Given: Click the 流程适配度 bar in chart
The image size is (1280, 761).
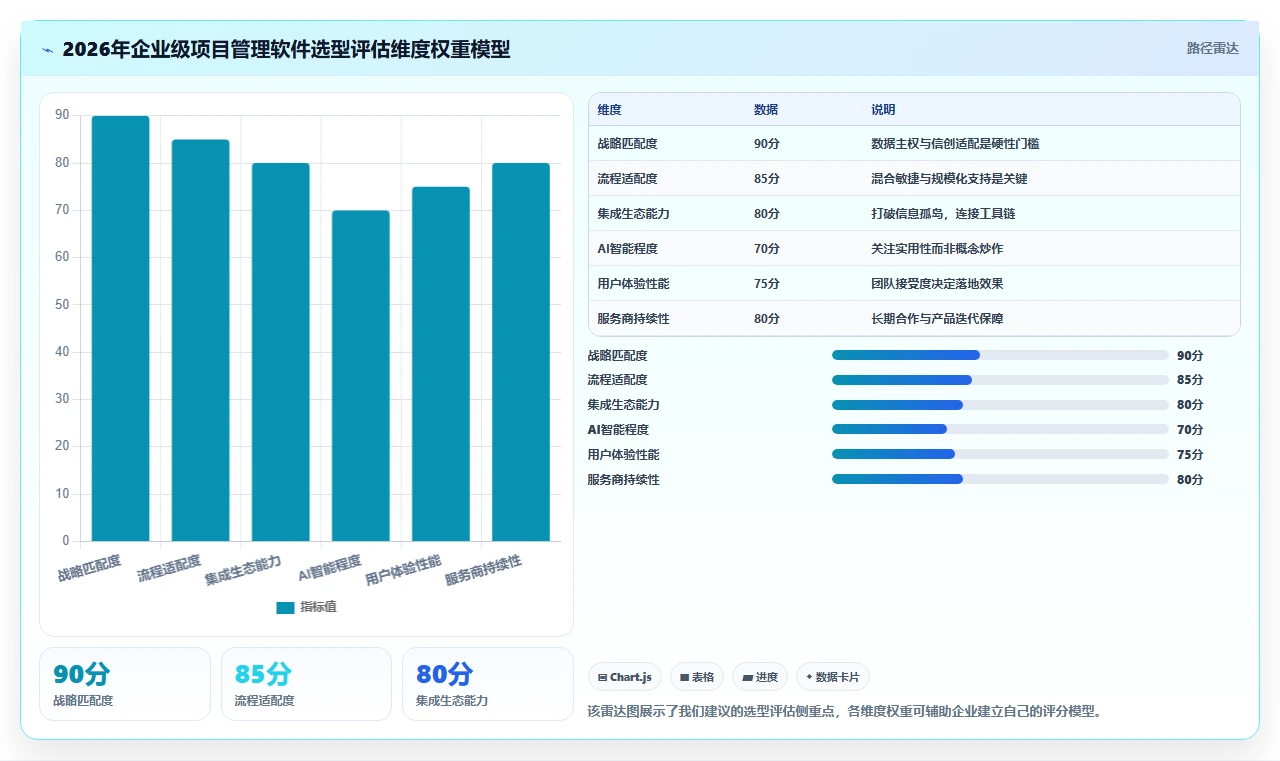Looking at the screenshot, I should click(x=200, y=341).
